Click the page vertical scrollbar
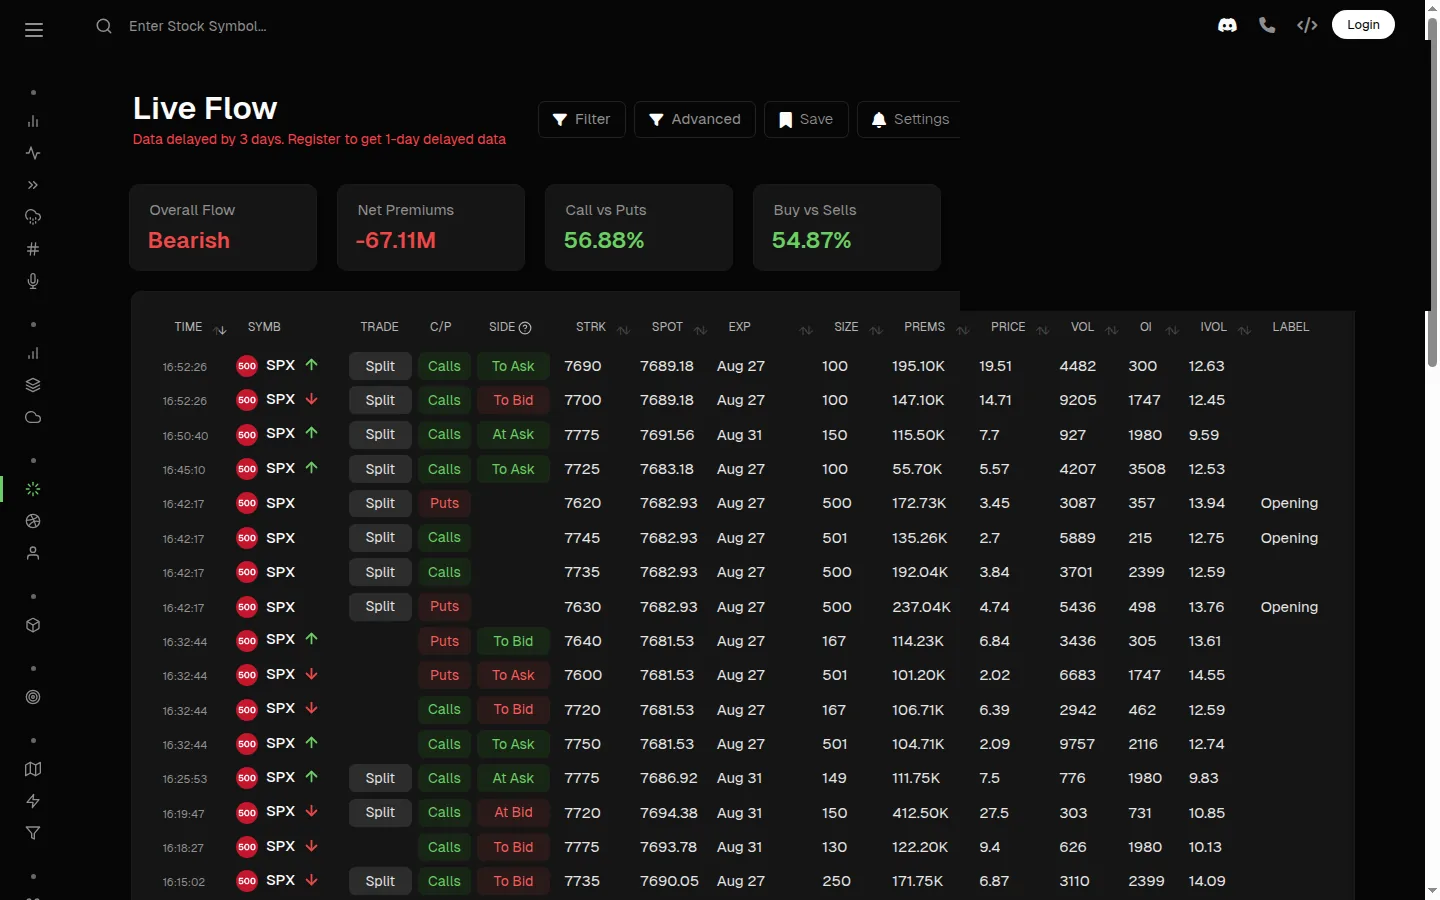The image size is (1440, 900). 1432,190
